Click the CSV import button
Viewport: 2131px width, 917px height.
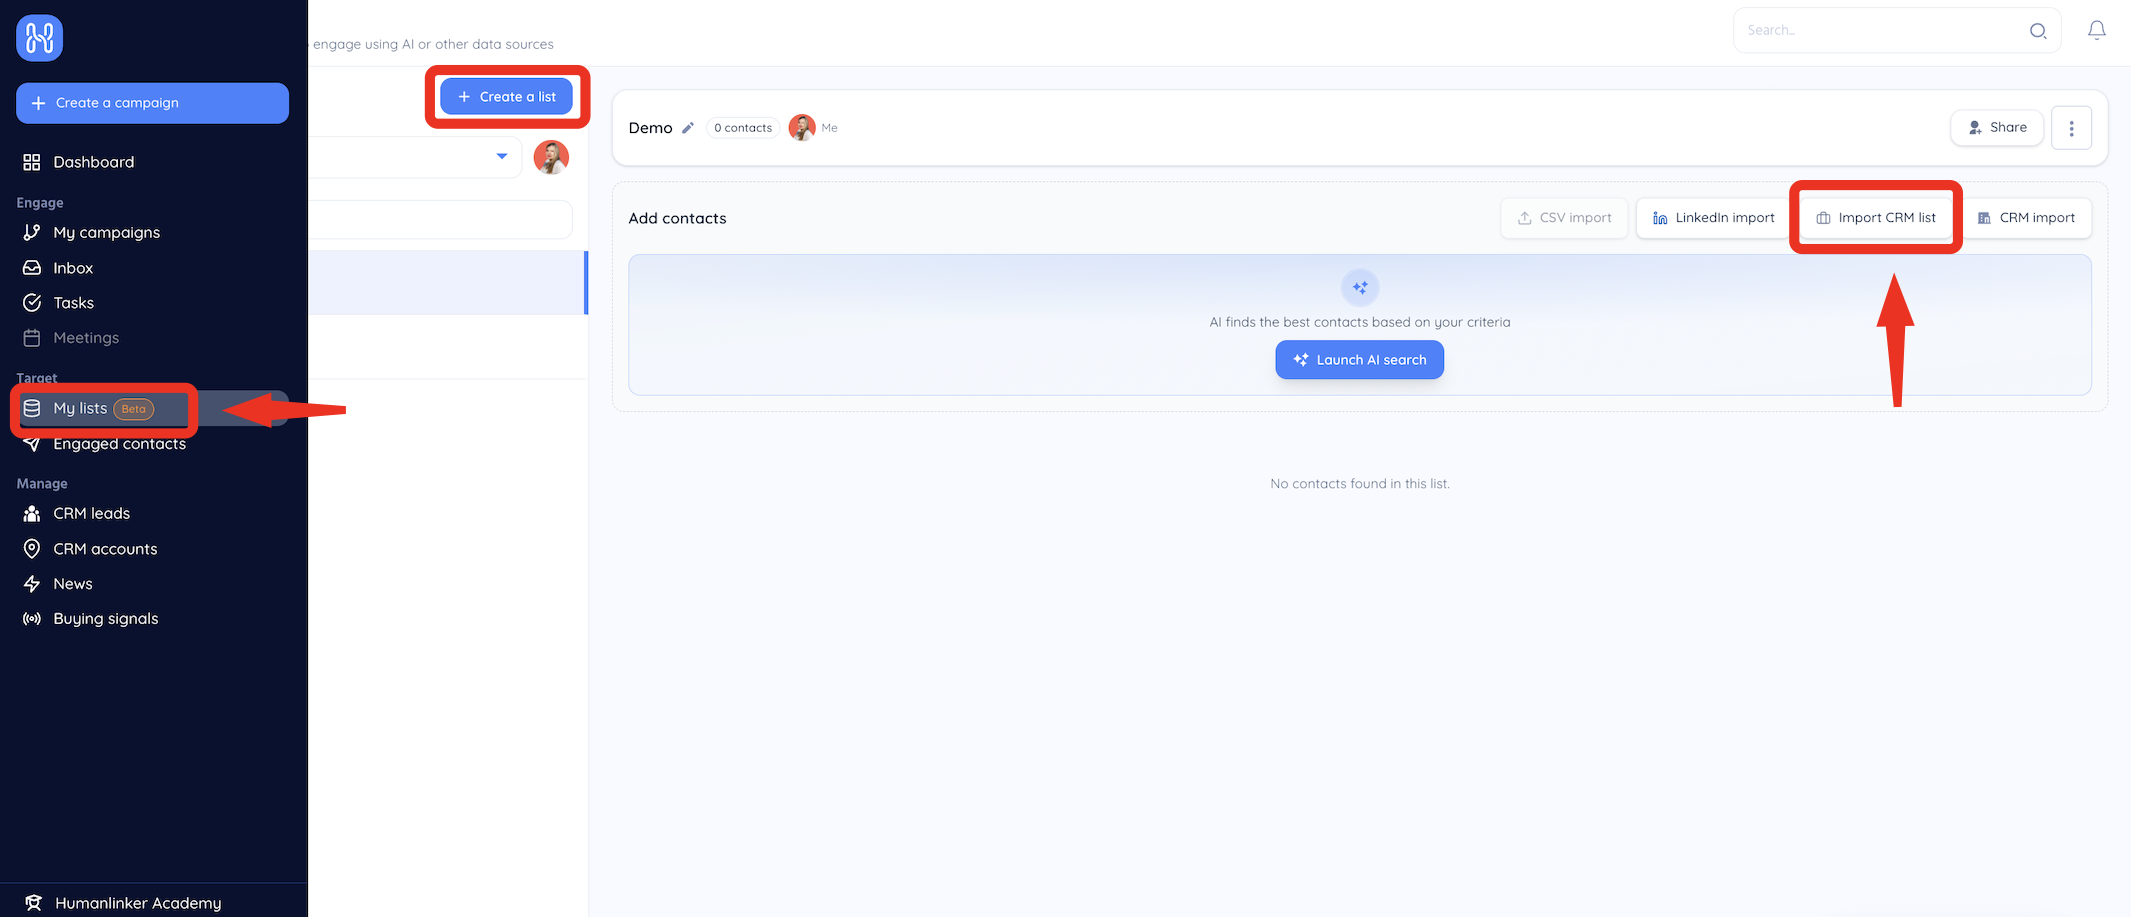coord(1564,218)
